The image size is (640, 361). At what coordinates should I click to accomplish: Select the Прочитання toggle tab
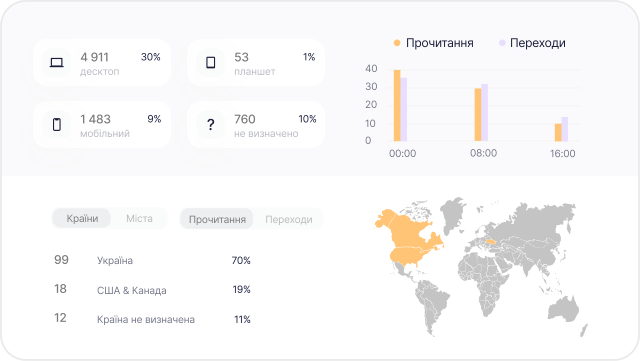pos(217,219)
